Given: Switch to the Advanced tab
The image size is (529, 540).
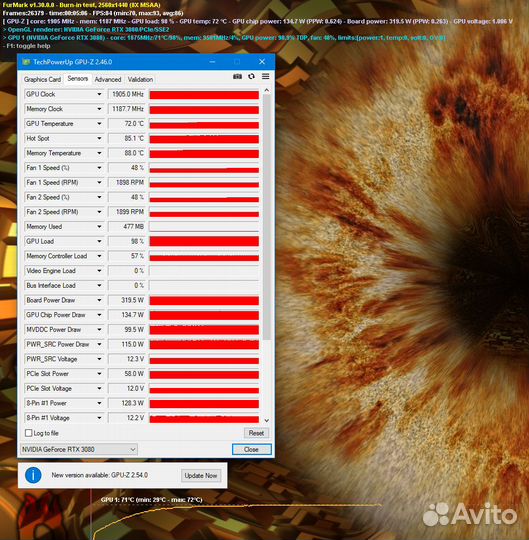Looking at the screenshot, I should (x=108, y=80).
